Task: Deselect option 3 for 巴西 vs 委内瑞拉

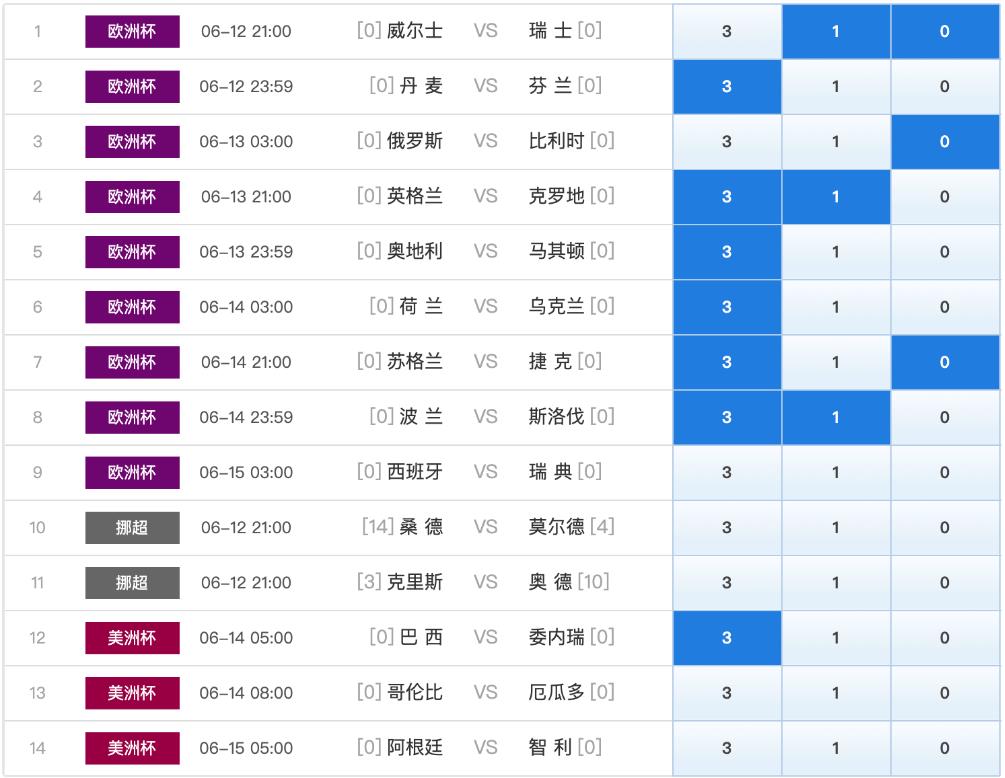Action: tap(726, 637)
